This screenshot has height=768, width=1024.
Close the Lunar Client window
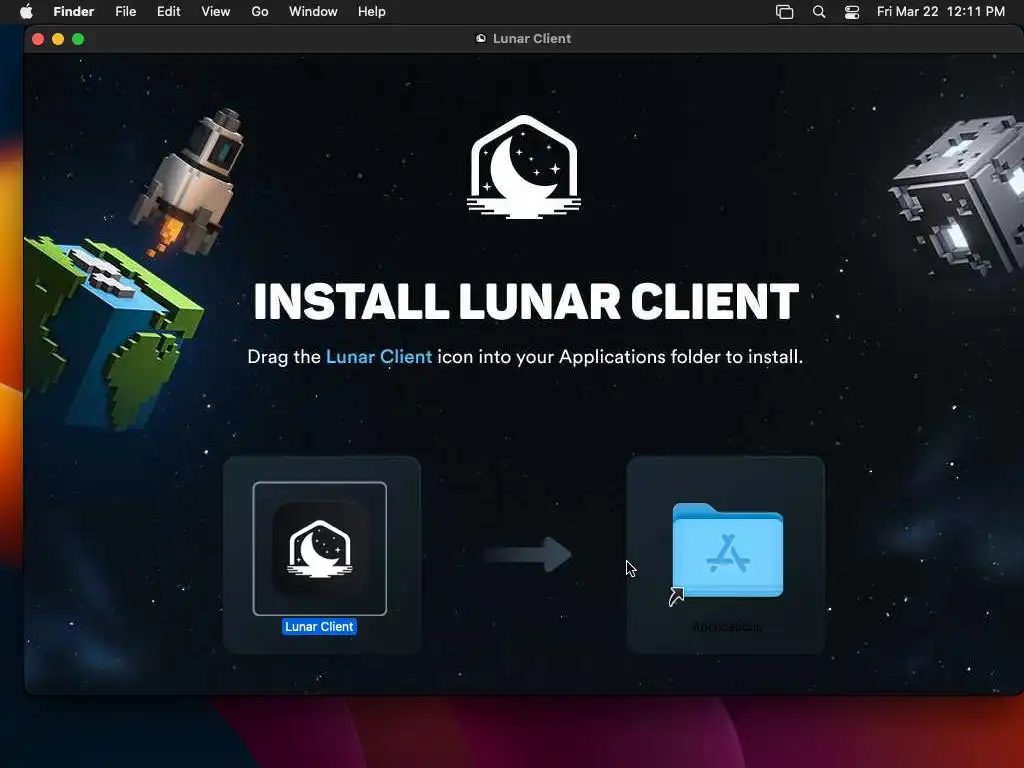(38, 39)
